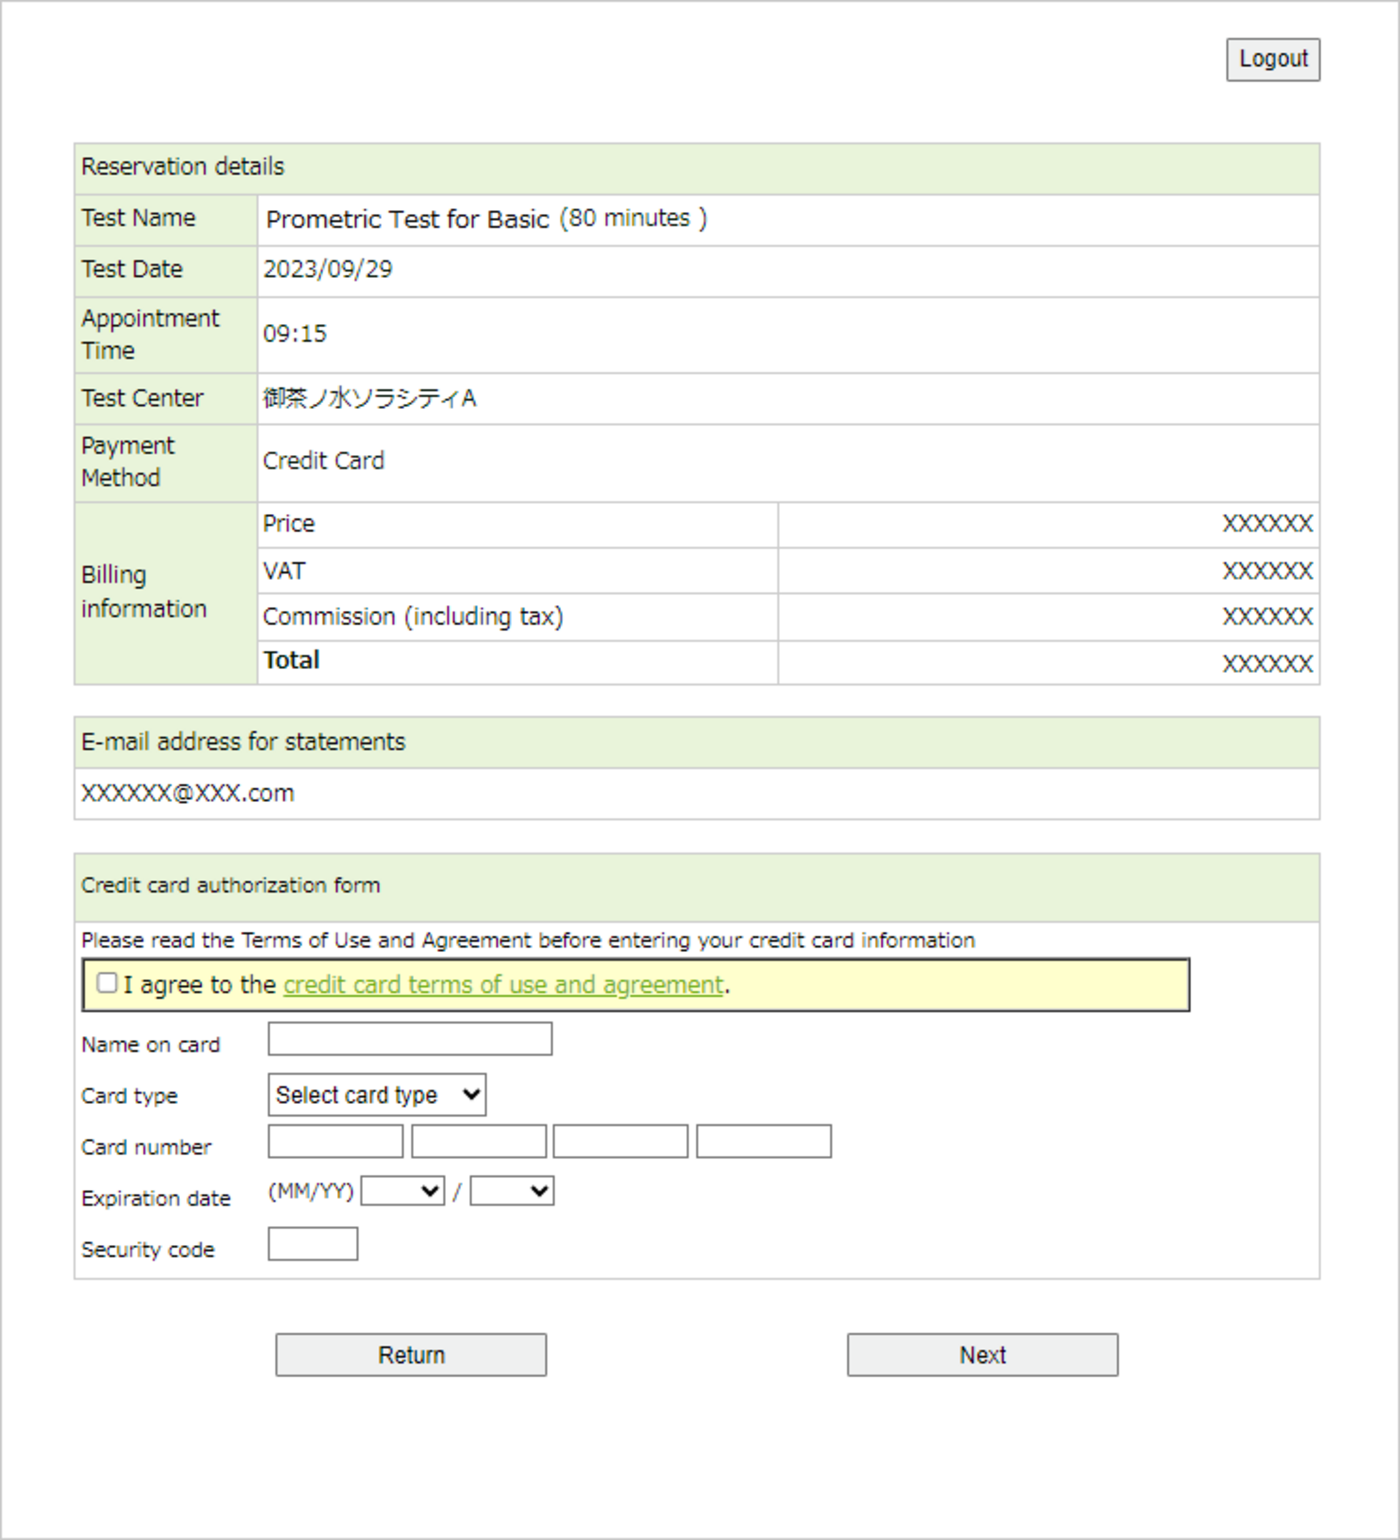Screen dimensions: 1400x1540
Task: Click the Security code input field
Action: click(x=312, y=1243)
